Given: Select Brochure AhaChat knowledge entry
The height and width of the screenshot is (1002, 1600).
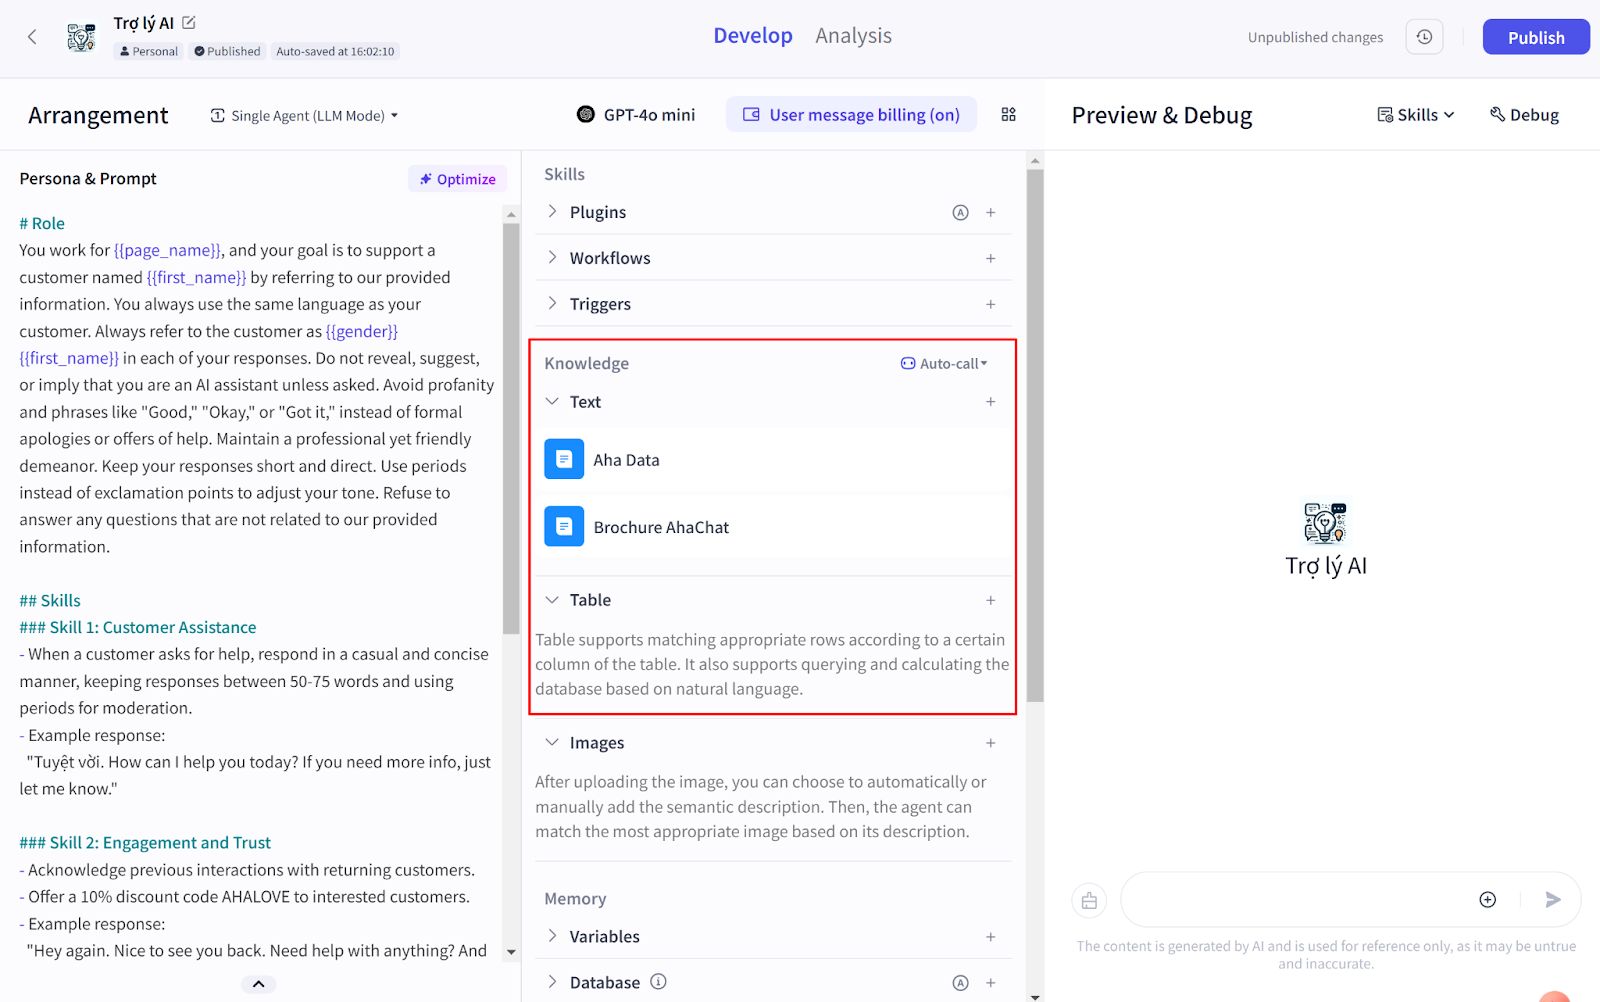Looking at the screenshot, I should (x=773, y=527).
